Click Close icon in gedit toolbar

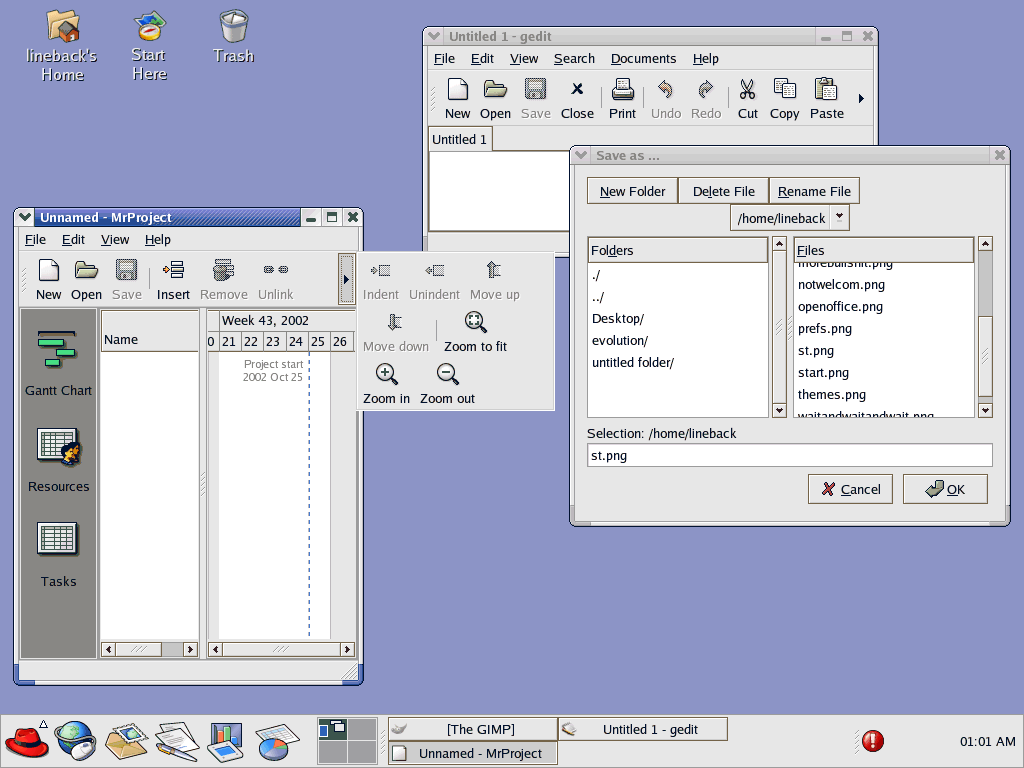point(577,89)
